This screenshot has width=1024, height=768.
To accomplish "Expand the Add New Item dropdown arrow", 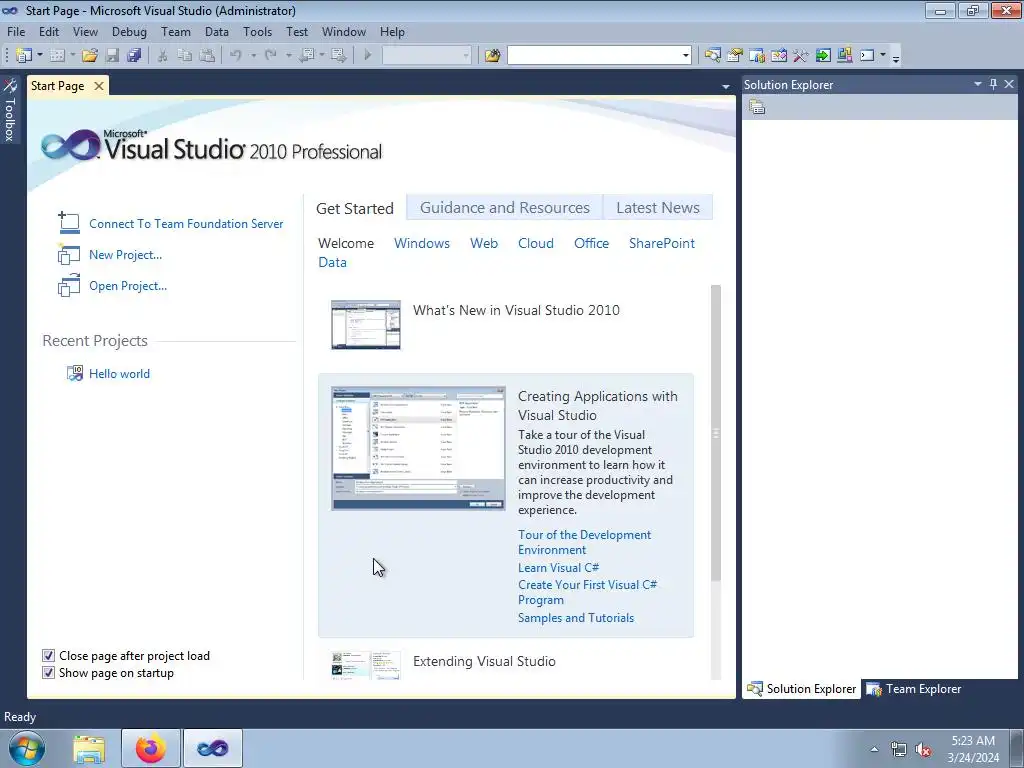I will 72,56.
